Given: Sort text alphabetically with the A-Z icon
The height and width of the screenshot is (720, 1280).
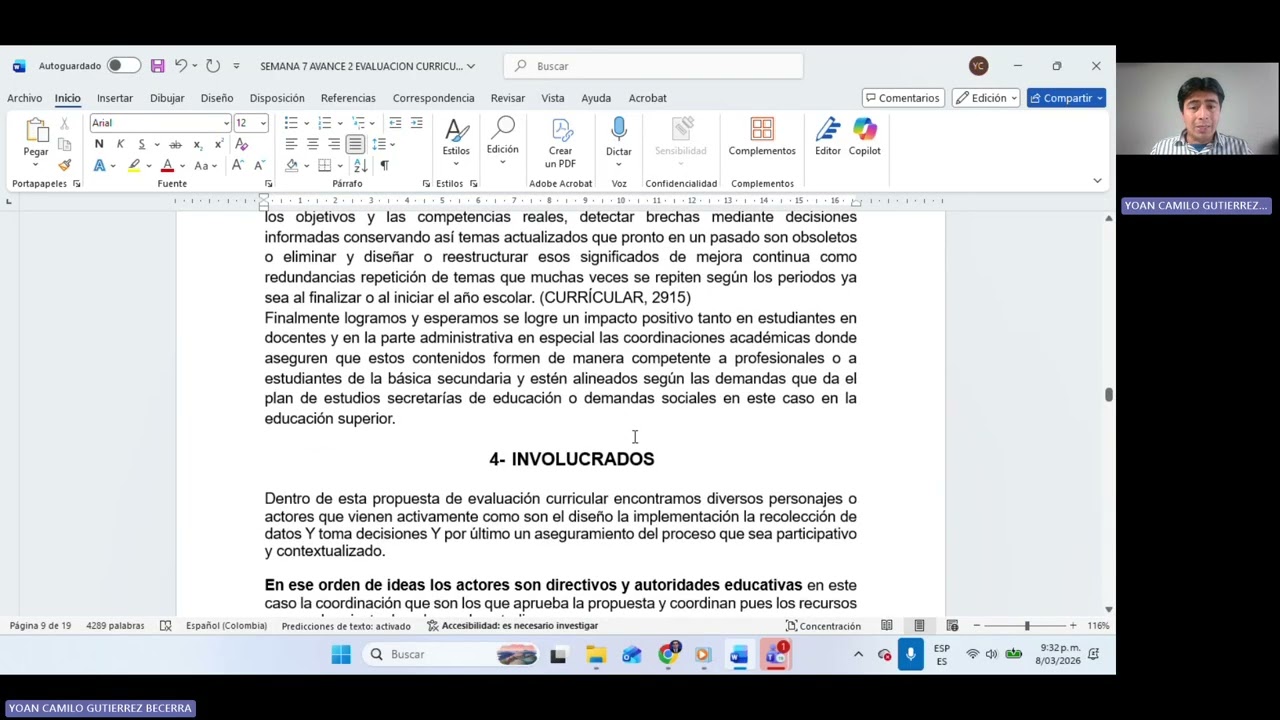Looking at the screenshot, I should pos(360,165).
